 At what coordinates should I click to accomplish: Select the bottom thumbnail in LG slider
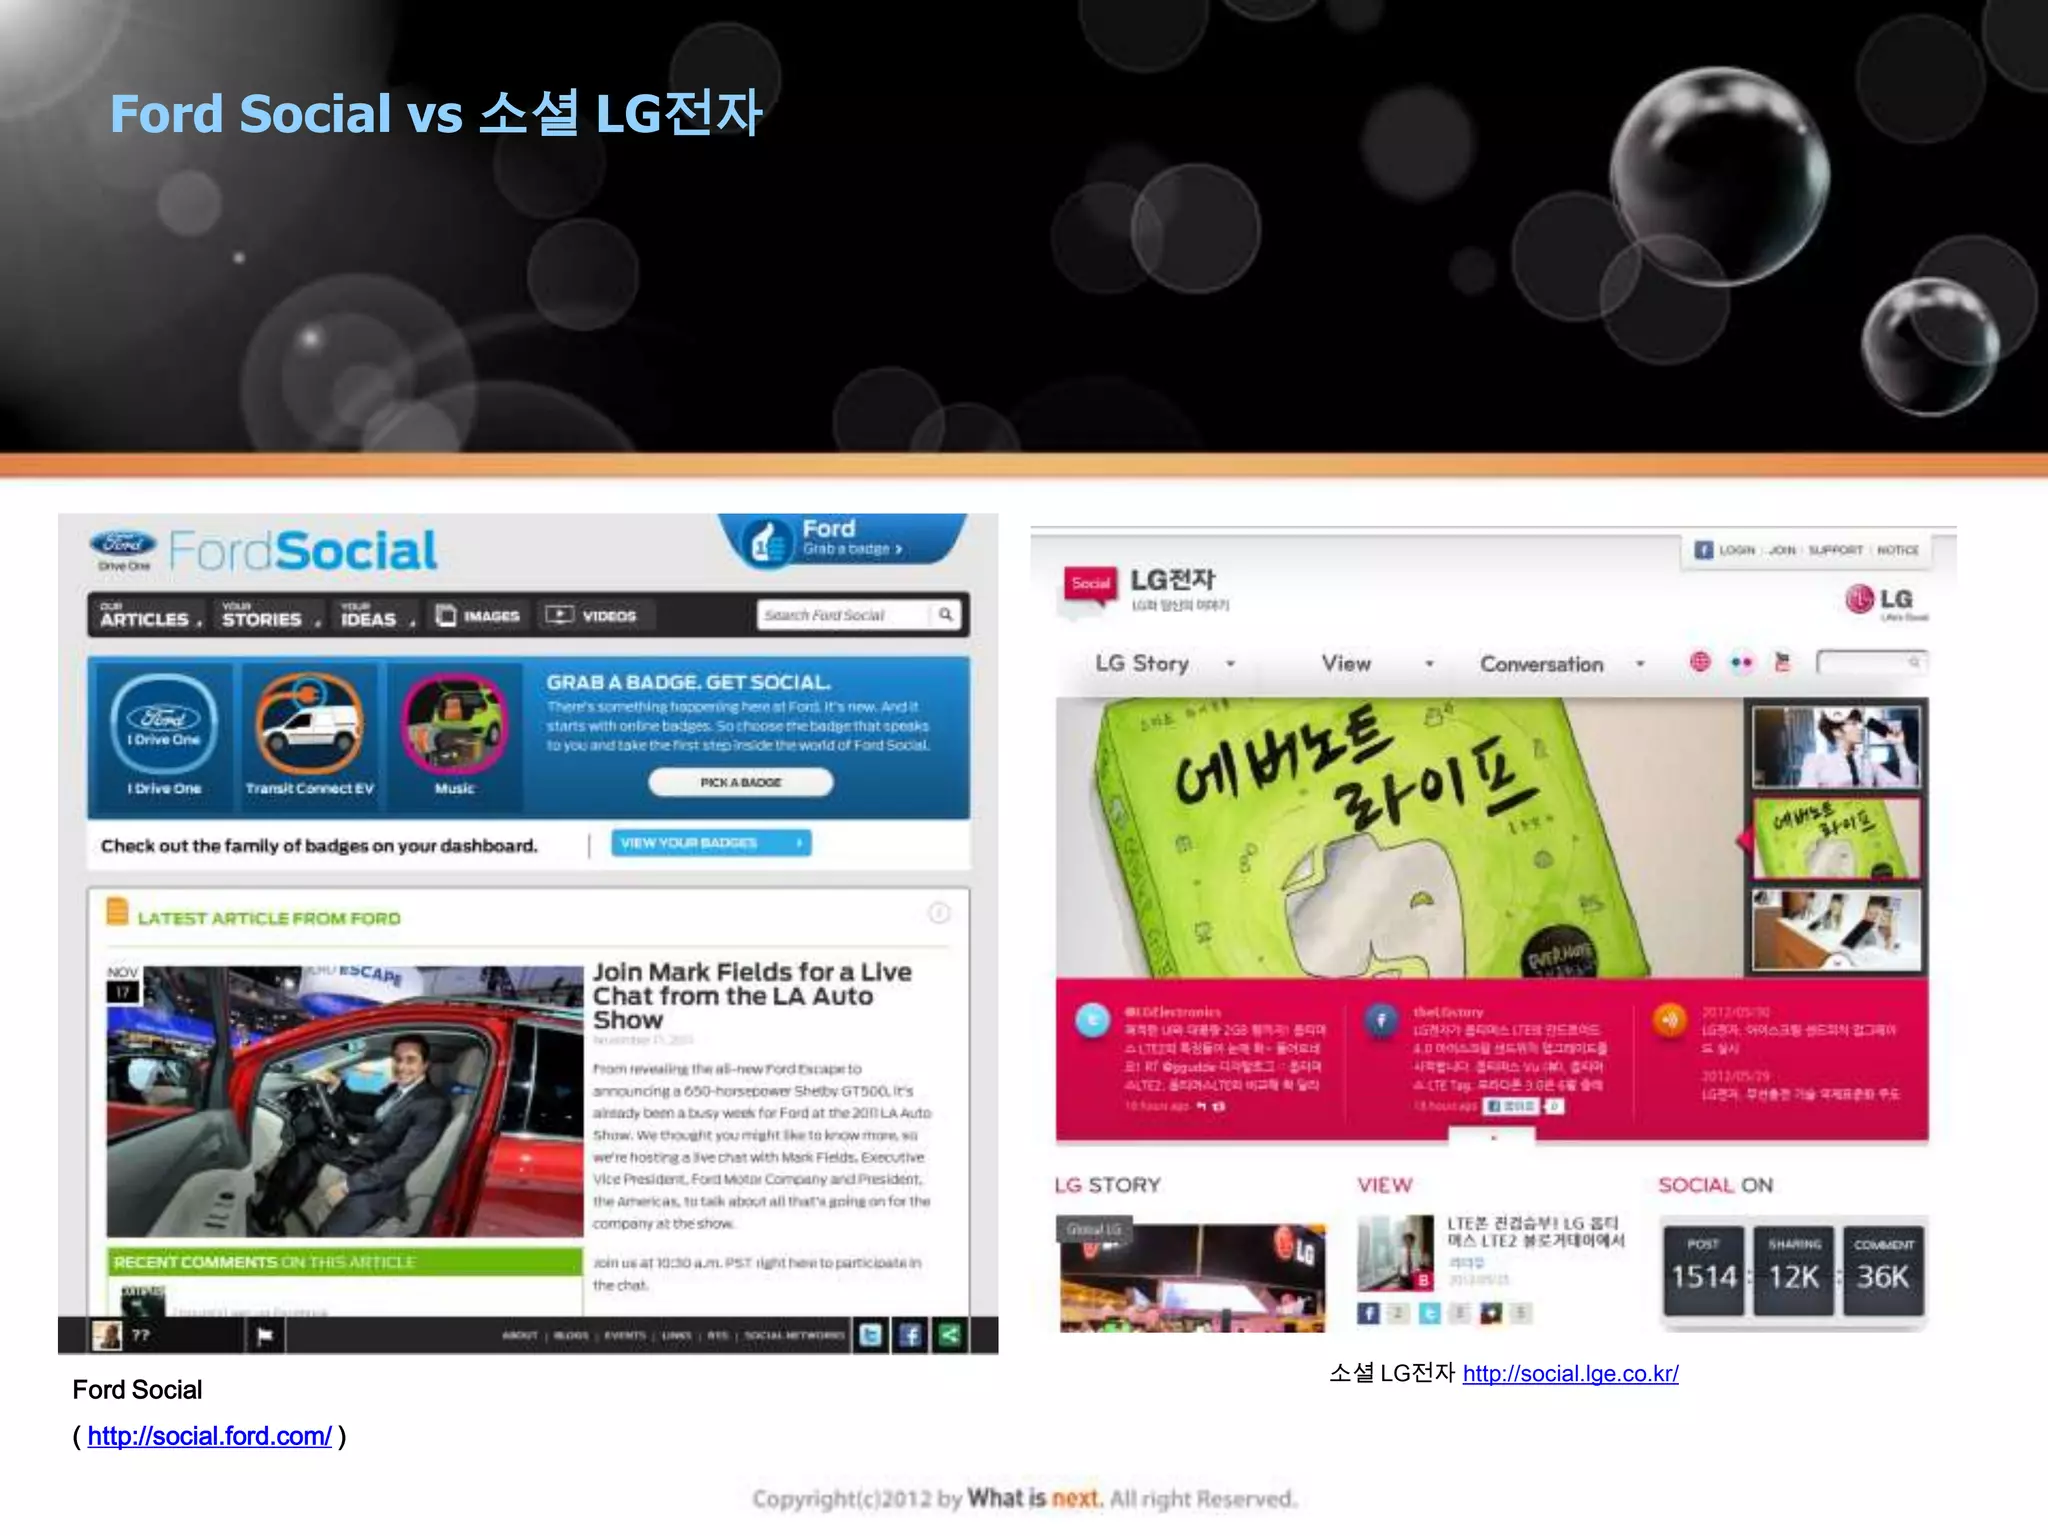(1836, 931)
